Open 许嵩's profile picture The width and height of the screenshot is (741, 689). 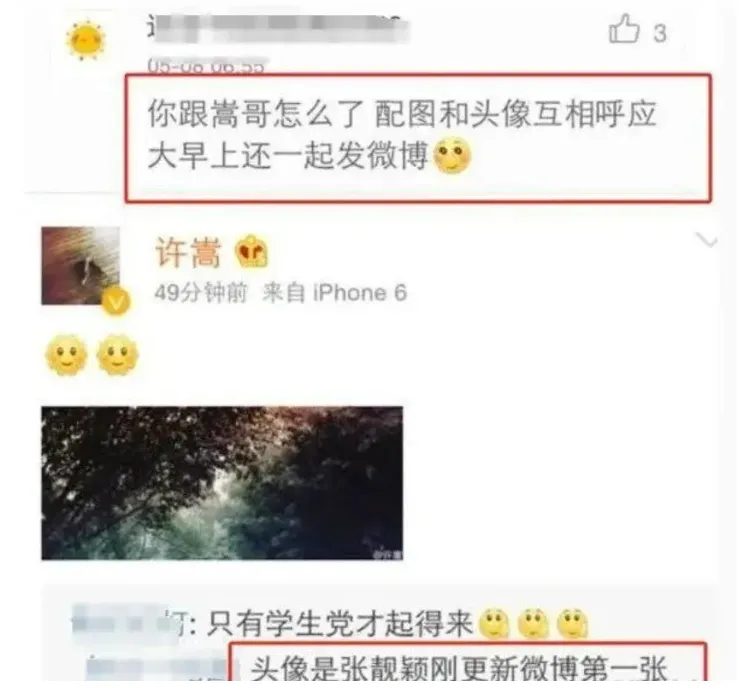coord(80,266)
